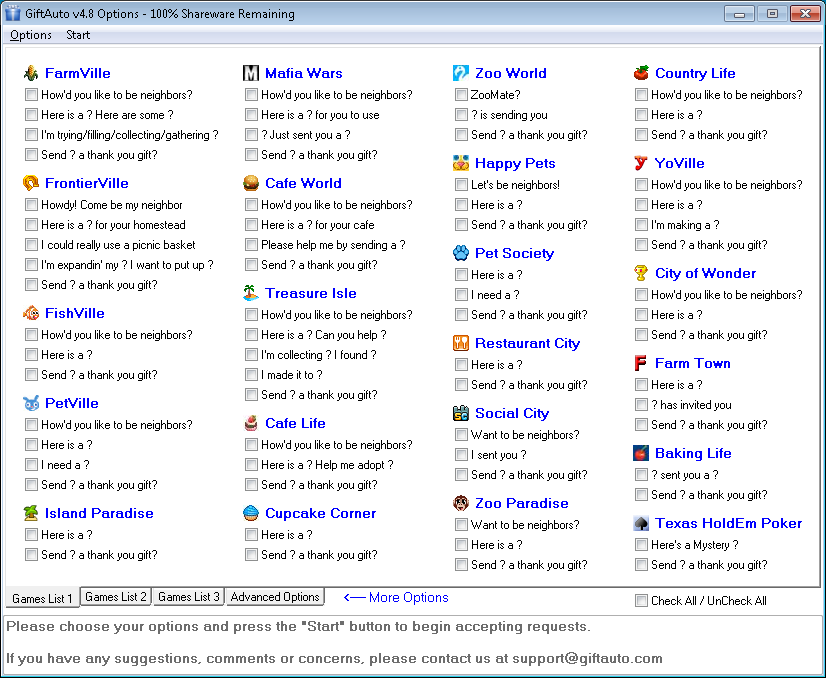Check 'Here is a ? Help me adopt ?'
This screenshot has width=826, height=678.
coord(251,465)
